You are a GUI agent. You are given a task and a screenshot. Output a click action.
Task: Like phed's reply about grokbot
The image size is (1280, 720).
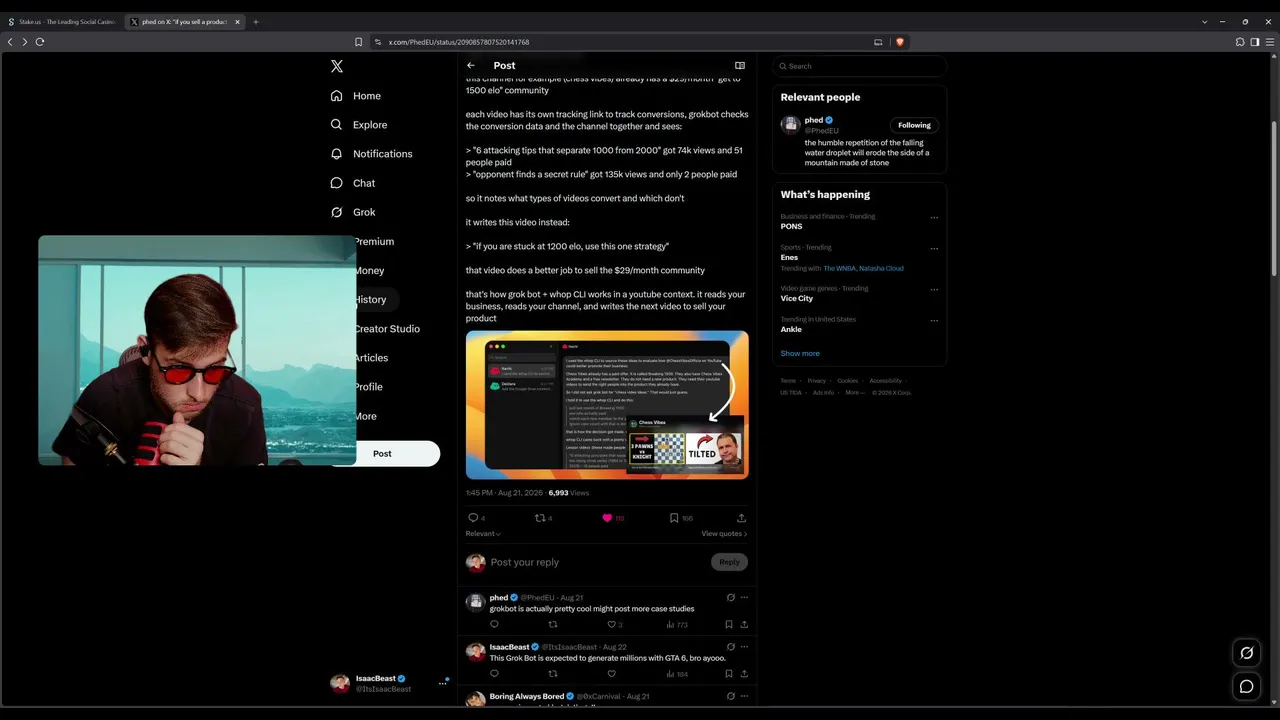pyautogui.click(x=612, y=624)
